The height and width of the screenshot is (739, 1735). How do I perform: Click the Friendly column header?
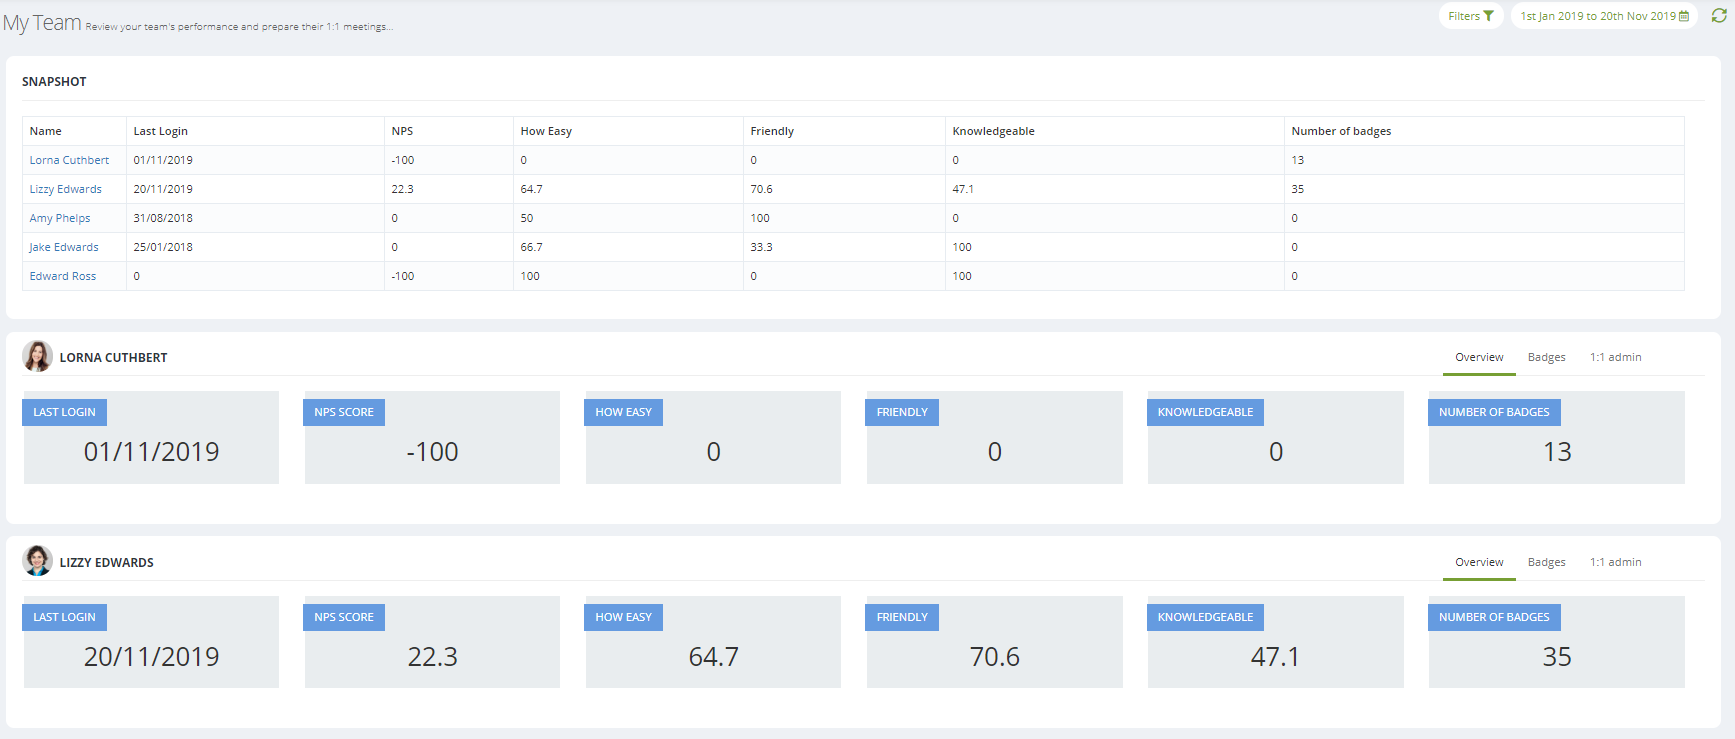[844, 131]
